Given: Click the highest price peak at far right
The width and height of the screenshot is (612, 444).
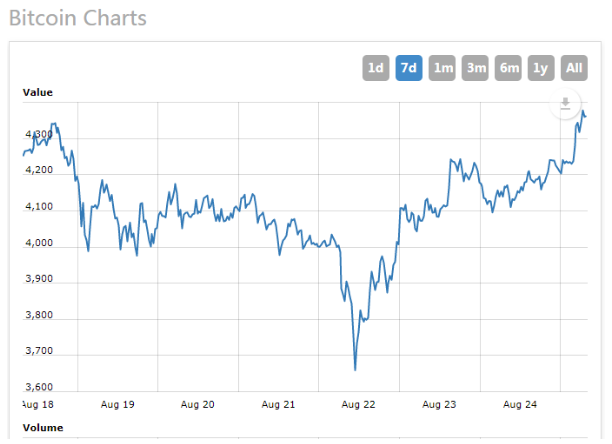Looking at the screenshot, I should [581, 112].
